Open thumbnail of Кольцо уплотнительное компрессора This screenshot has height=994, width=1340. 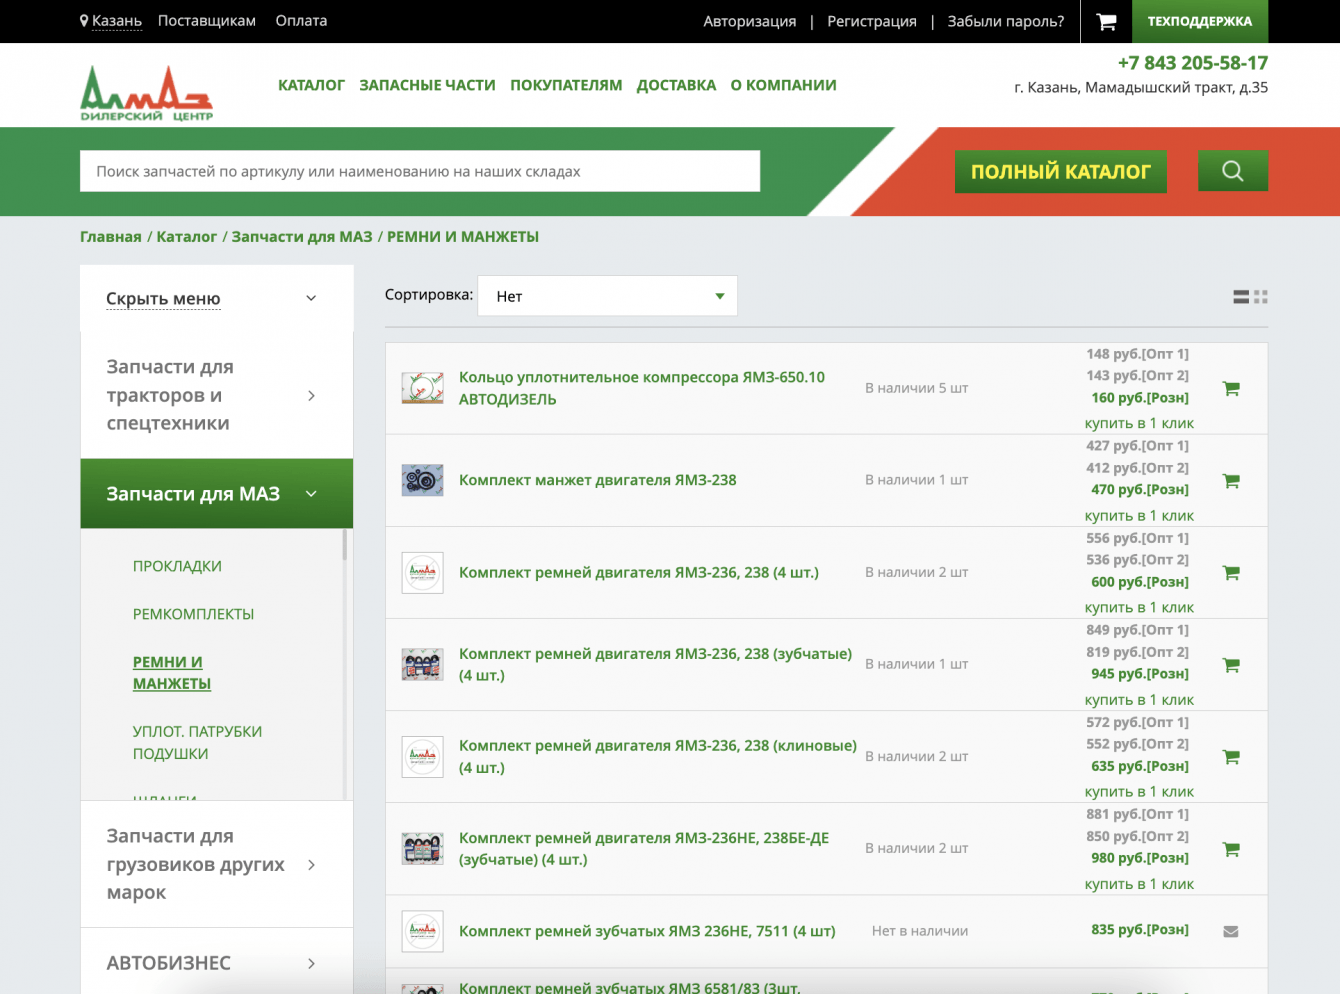click(x=422, y=388)
